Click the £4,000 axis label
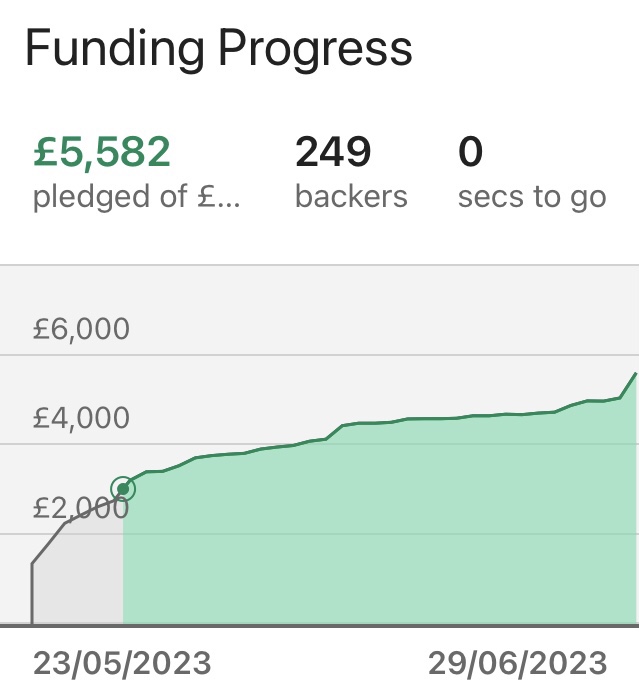 click(81, 417)
